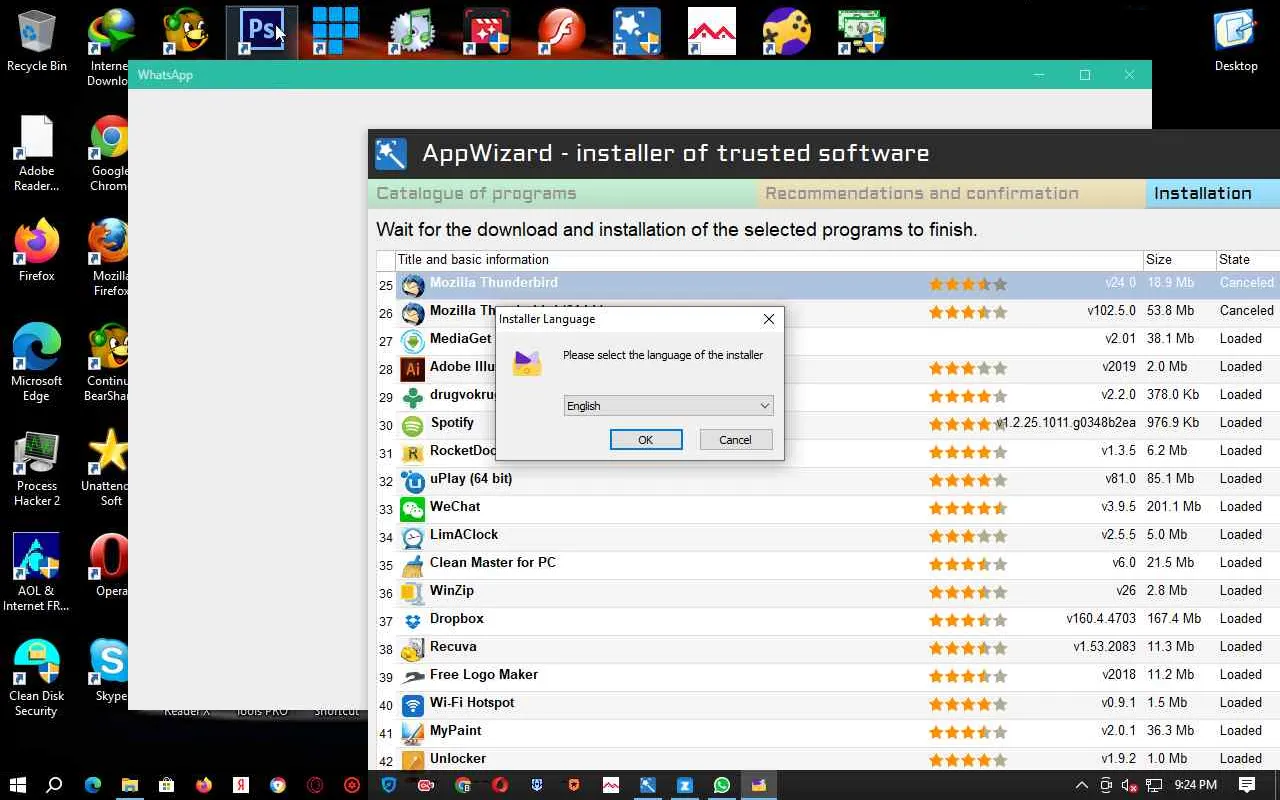Select the Recycle Bin desktop icon
Image resolution: width=1280 pixels, height=800 pixels.
coord(37,41)
